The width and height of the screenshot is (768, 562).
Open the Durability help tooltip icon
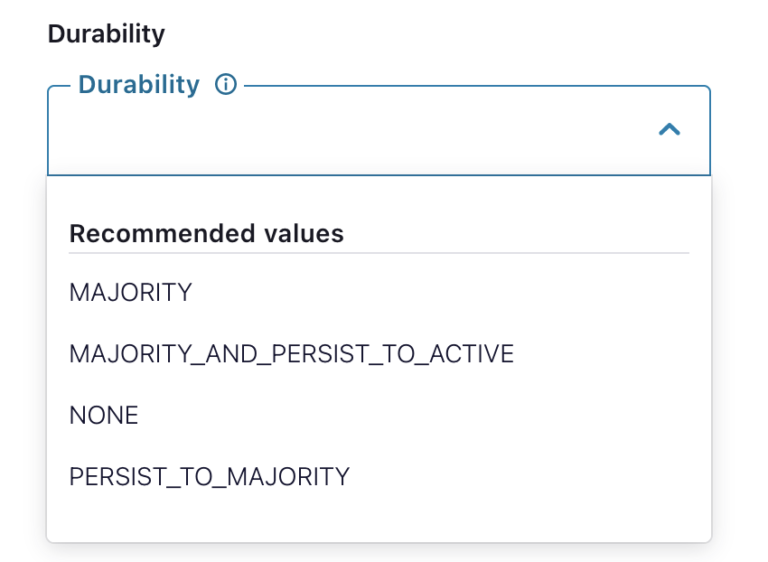coord(226,85)
